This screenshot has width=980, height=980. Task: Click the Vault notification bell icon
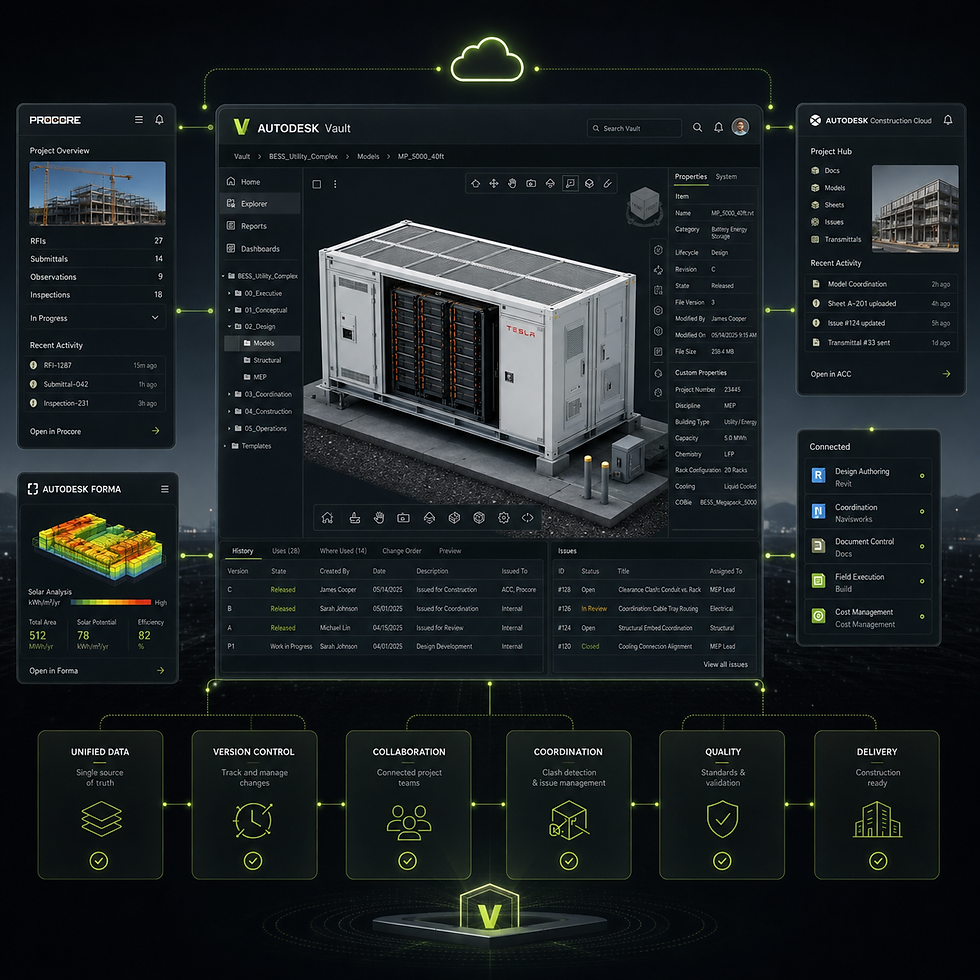719,128
